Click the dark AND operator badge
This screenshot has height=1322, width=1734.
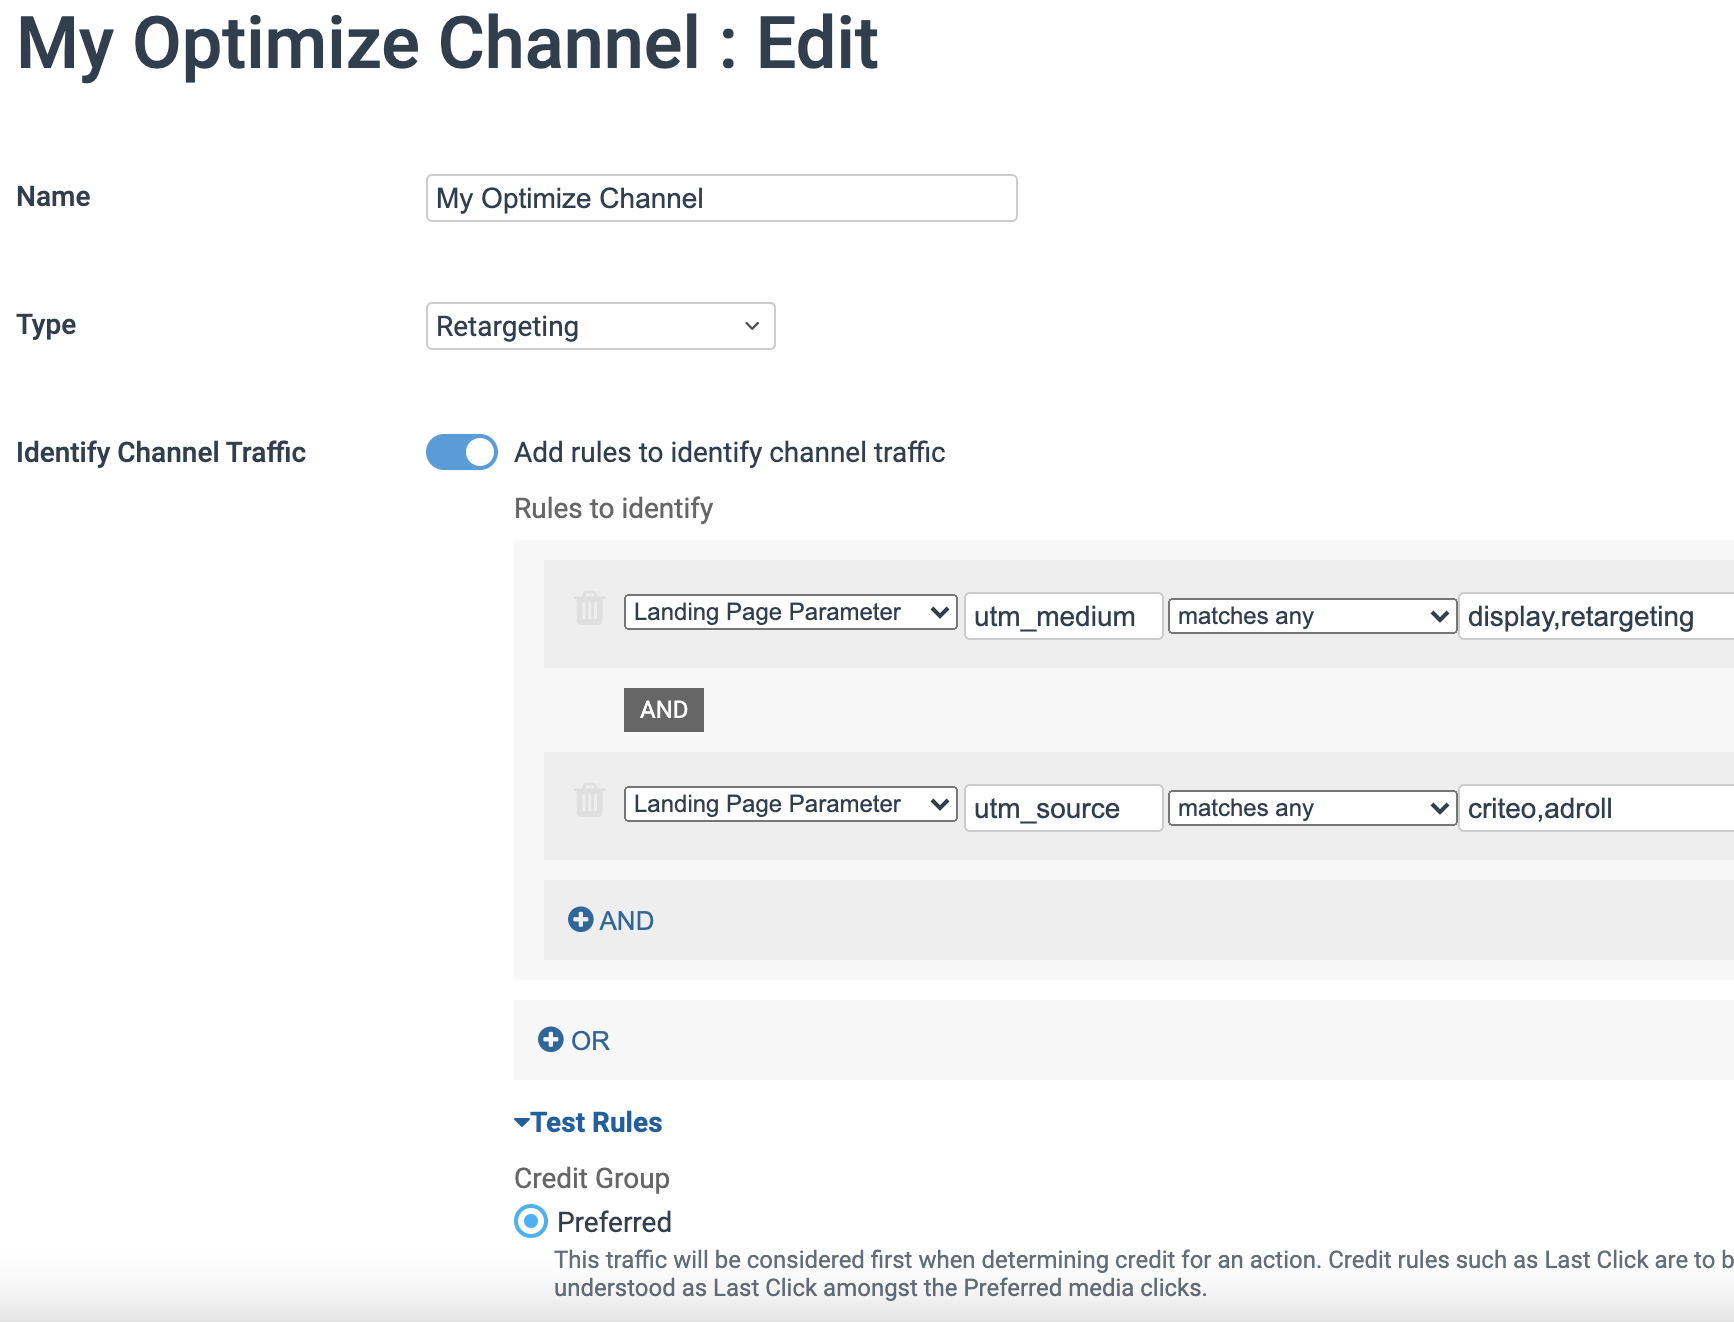click(664, 710)
